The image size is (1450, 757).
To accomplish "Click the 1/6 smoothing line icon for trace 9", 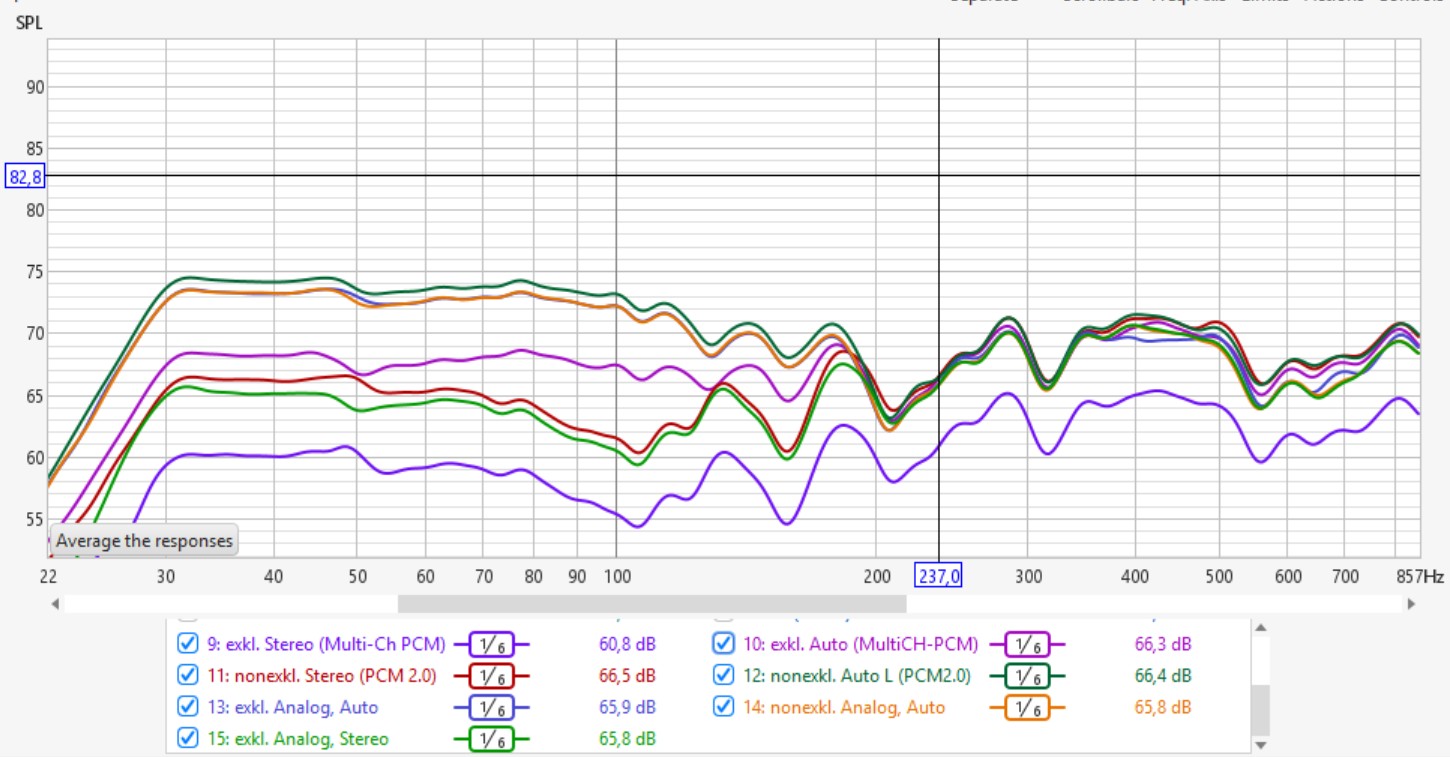I will [490, 644].
